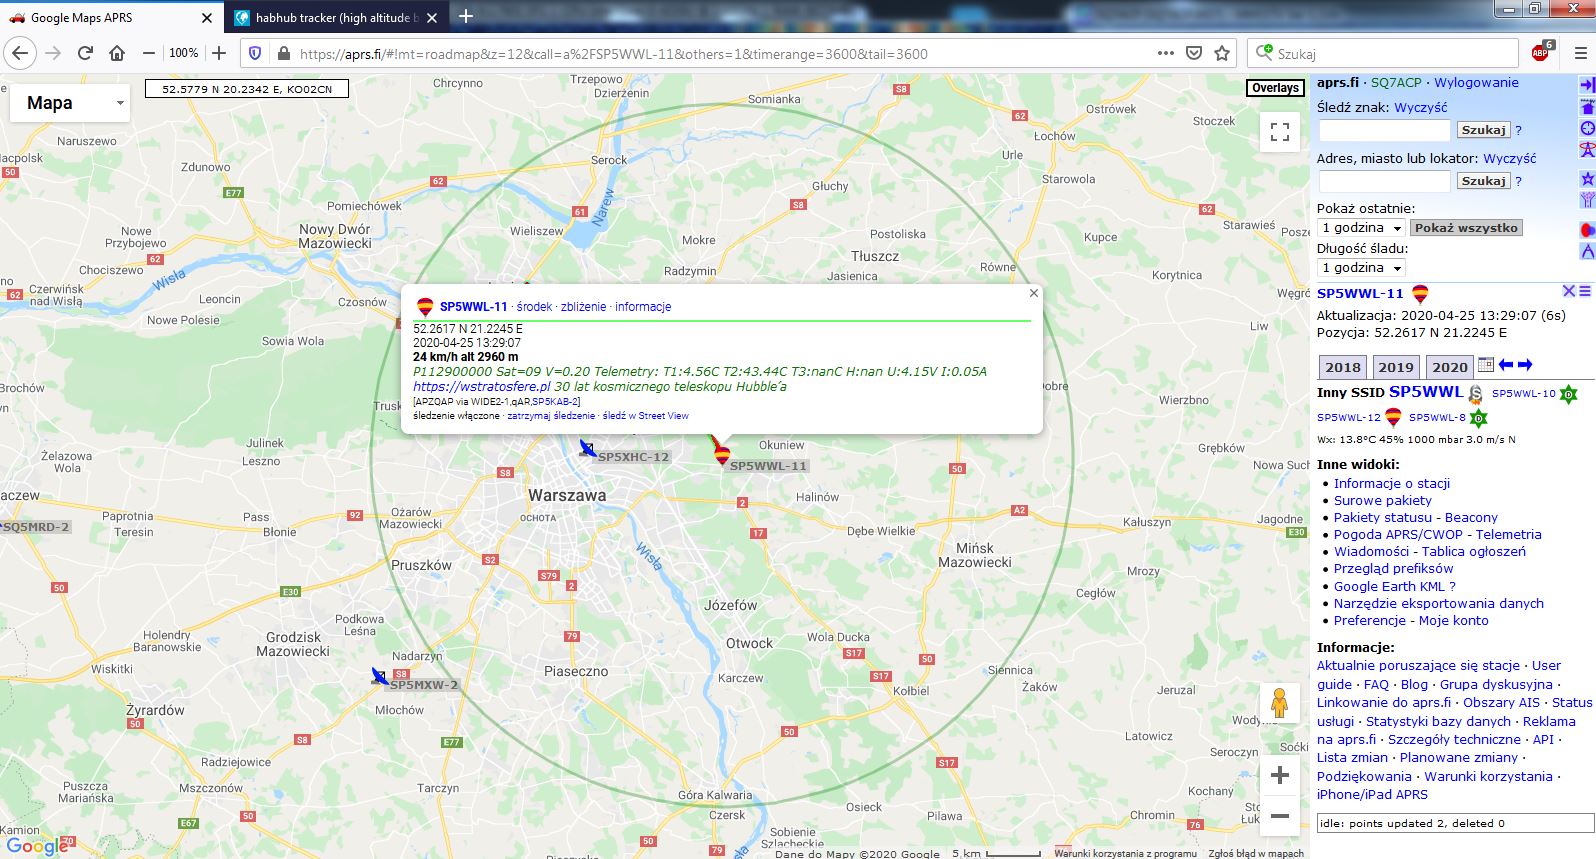This screenshot has height=859, width=1596.
Task: Click the red antenna tower icon in the sidebar
Action: pyautogui.click(x=1587, y=150)
